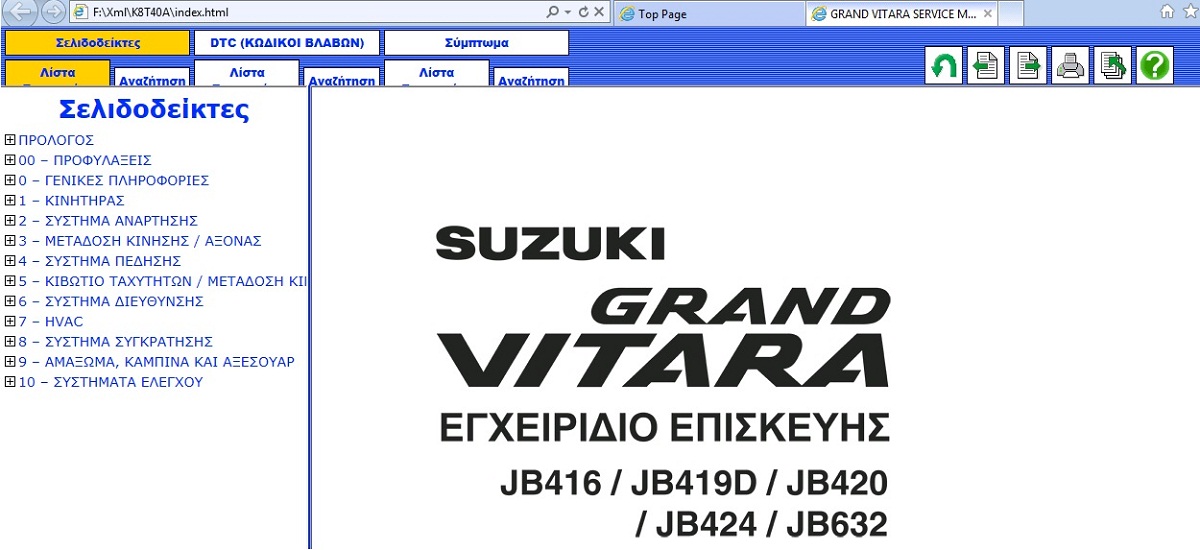Open the ΠΡΟΛΟΓΟΣ bookmark text
This screenshot has width=1200, height=550.
click(x=56, y=140)
